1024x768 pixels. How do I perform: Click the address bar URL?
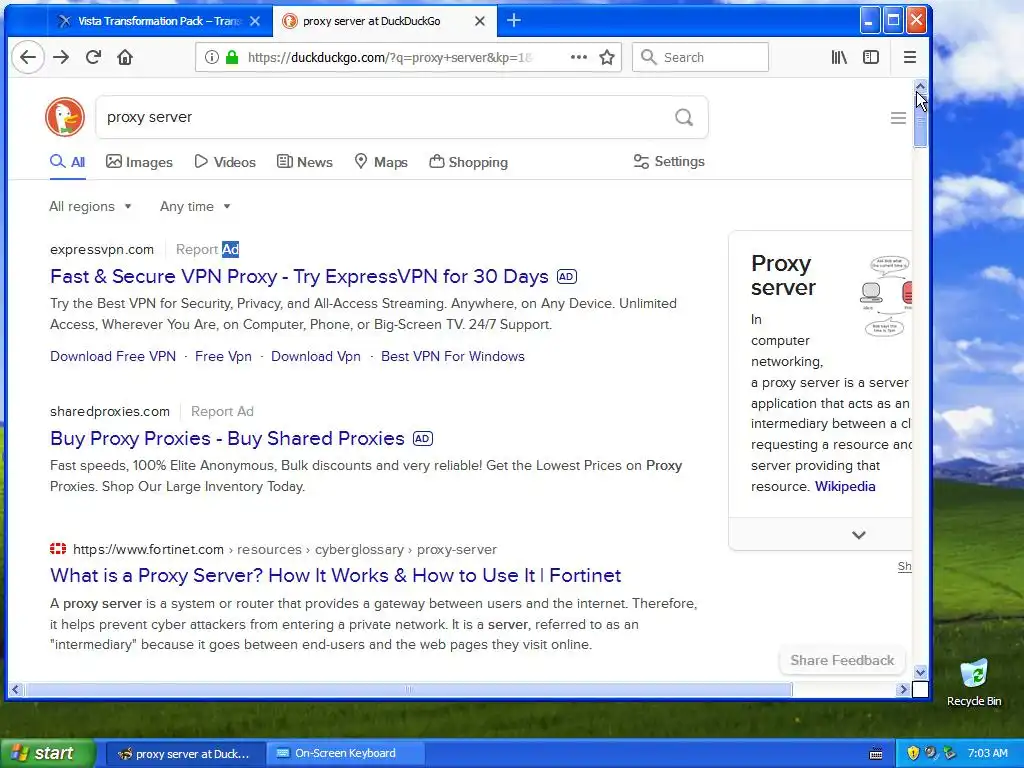coord(389,57)
